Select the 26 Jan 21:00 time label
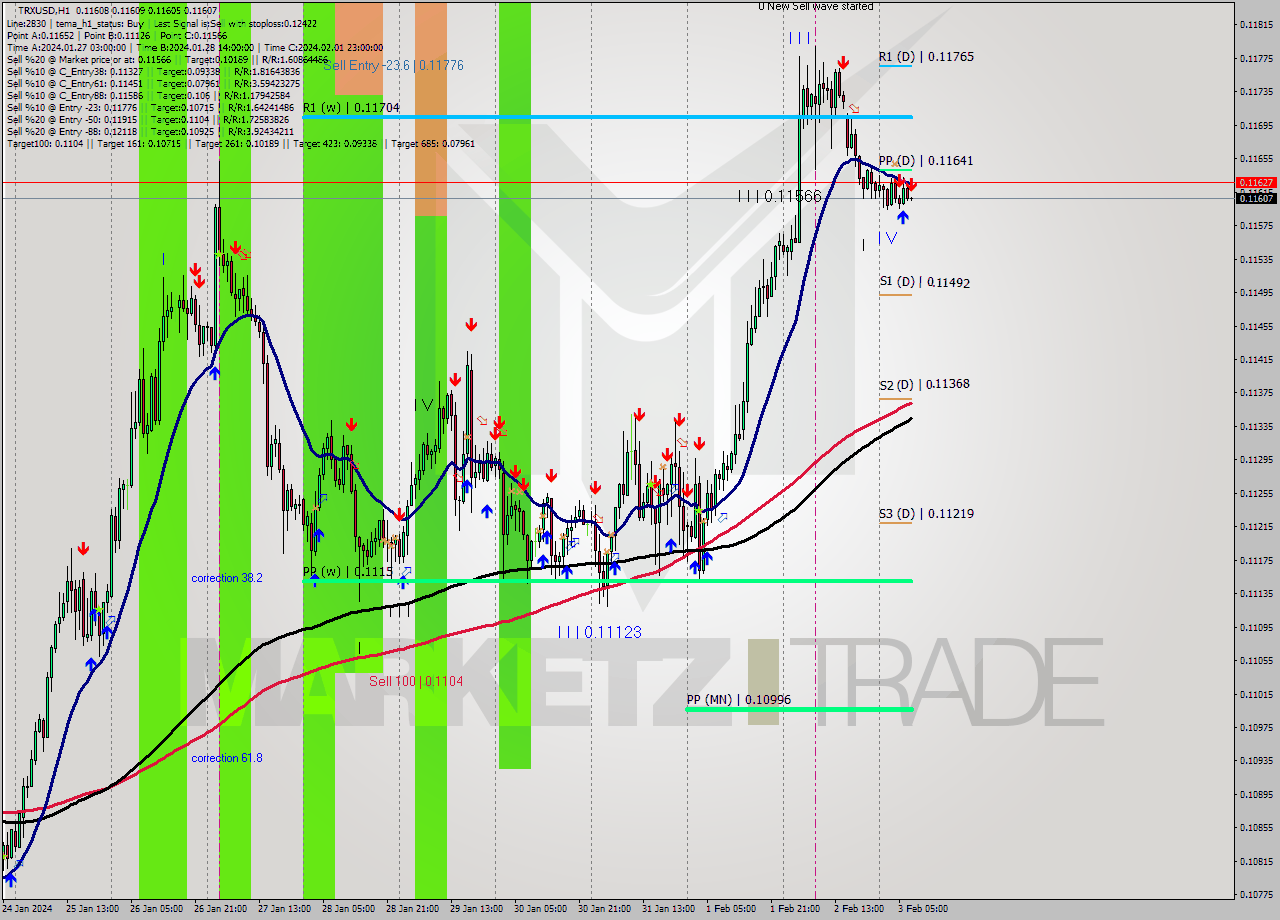The image size is (1280, 920). point(221,909)
